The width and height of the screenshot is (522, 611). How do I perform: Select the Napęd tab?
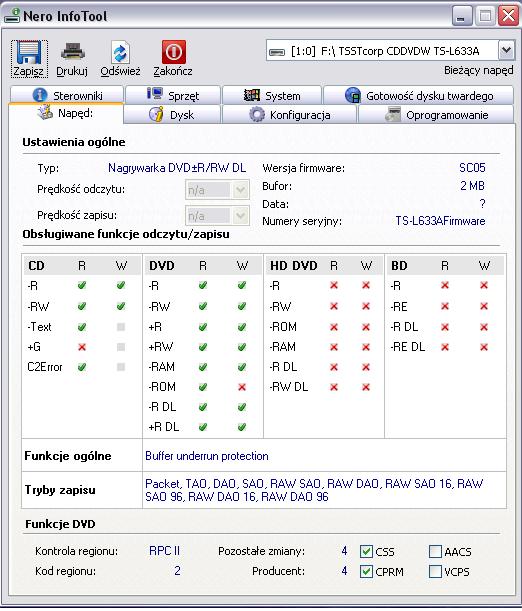click(x=65, y=113)
